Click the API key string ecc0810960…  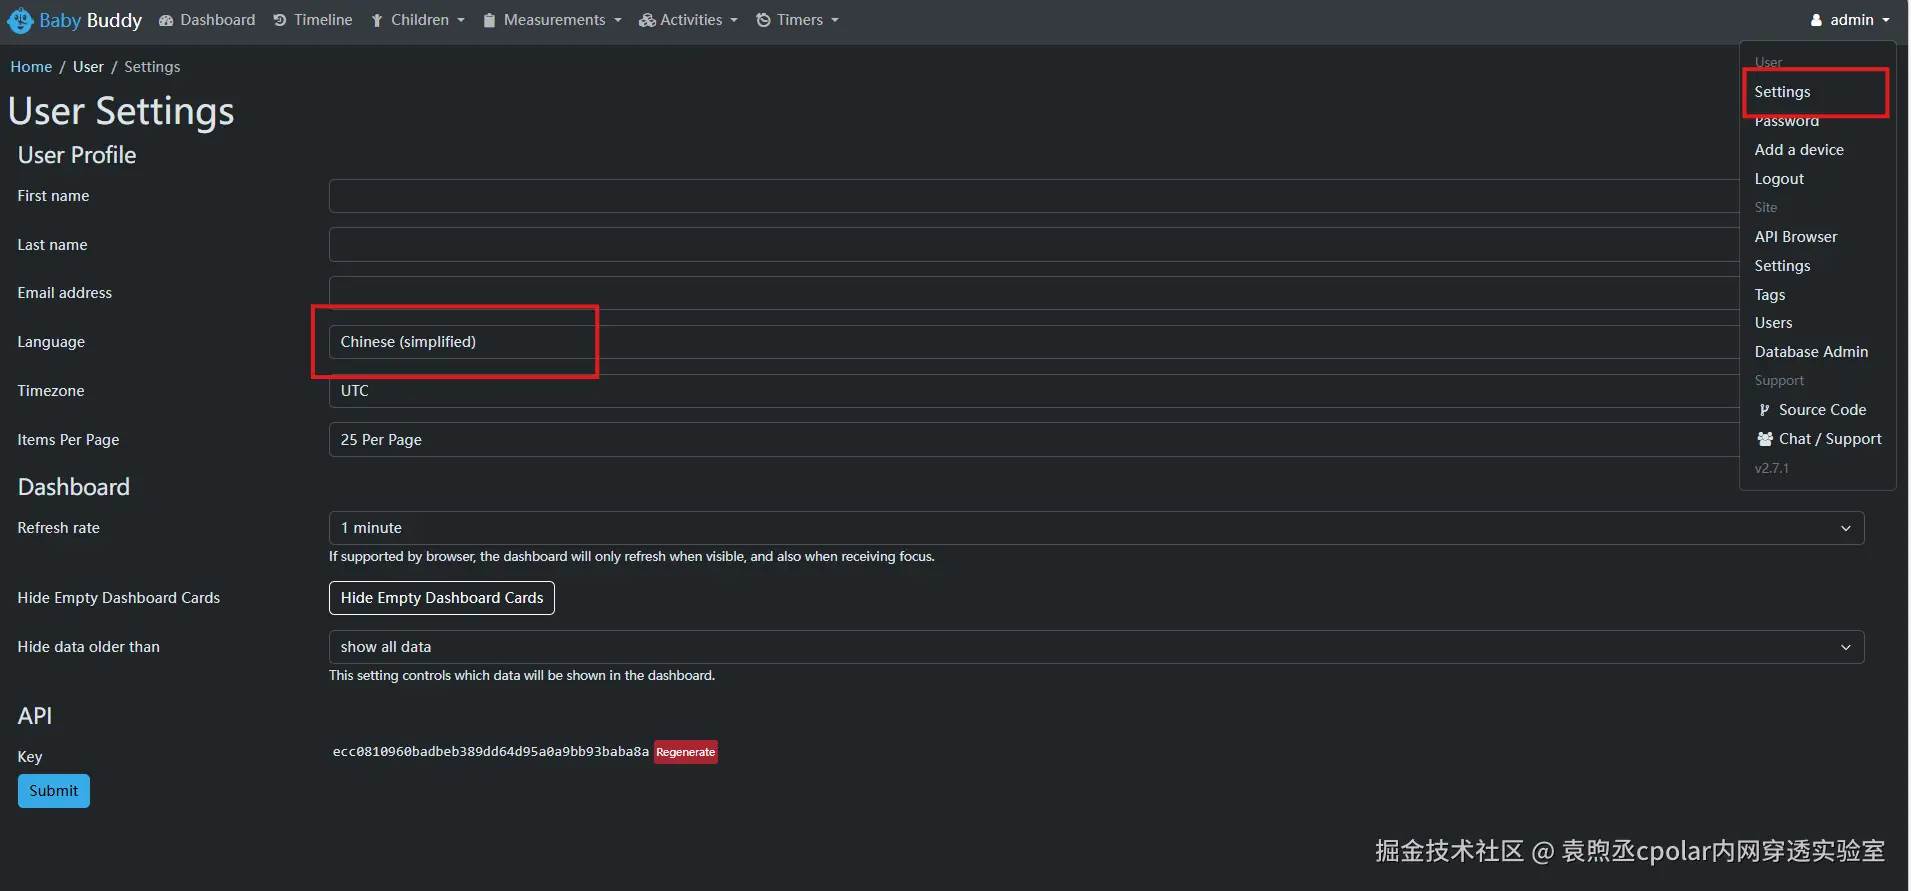coord(491,752)
